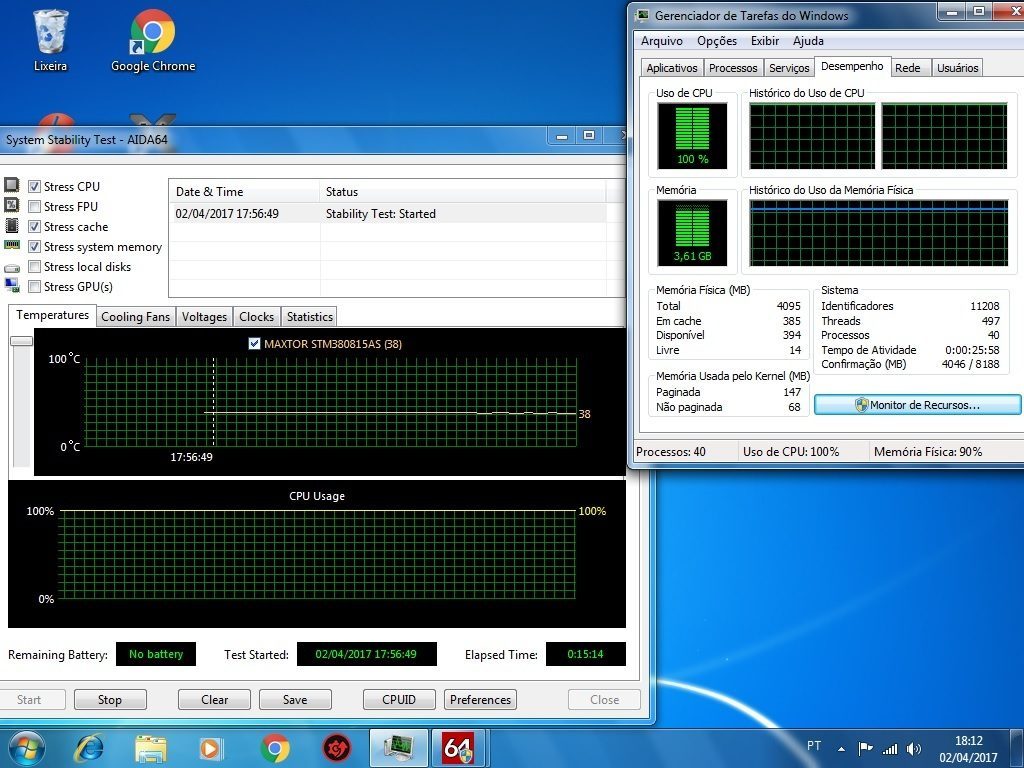1024x768 pixels.
Task: Open Monitor de Recursos button
Action: point(917,405)
